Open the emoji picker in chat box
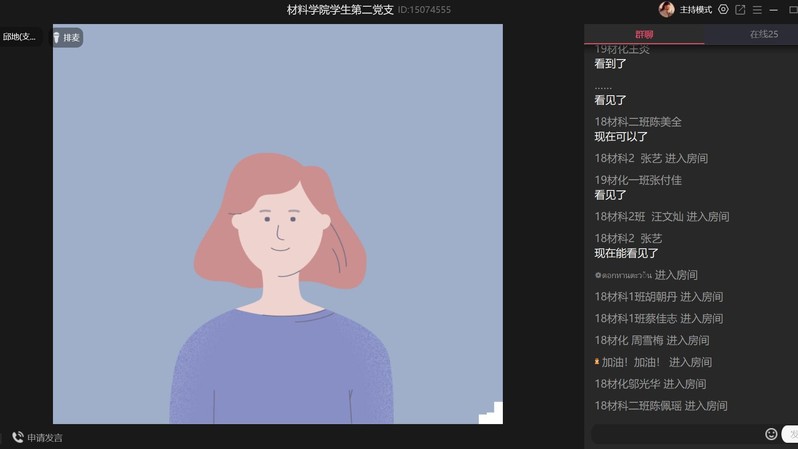This screenshot has height=449, width=798. (x=771, y=434)
